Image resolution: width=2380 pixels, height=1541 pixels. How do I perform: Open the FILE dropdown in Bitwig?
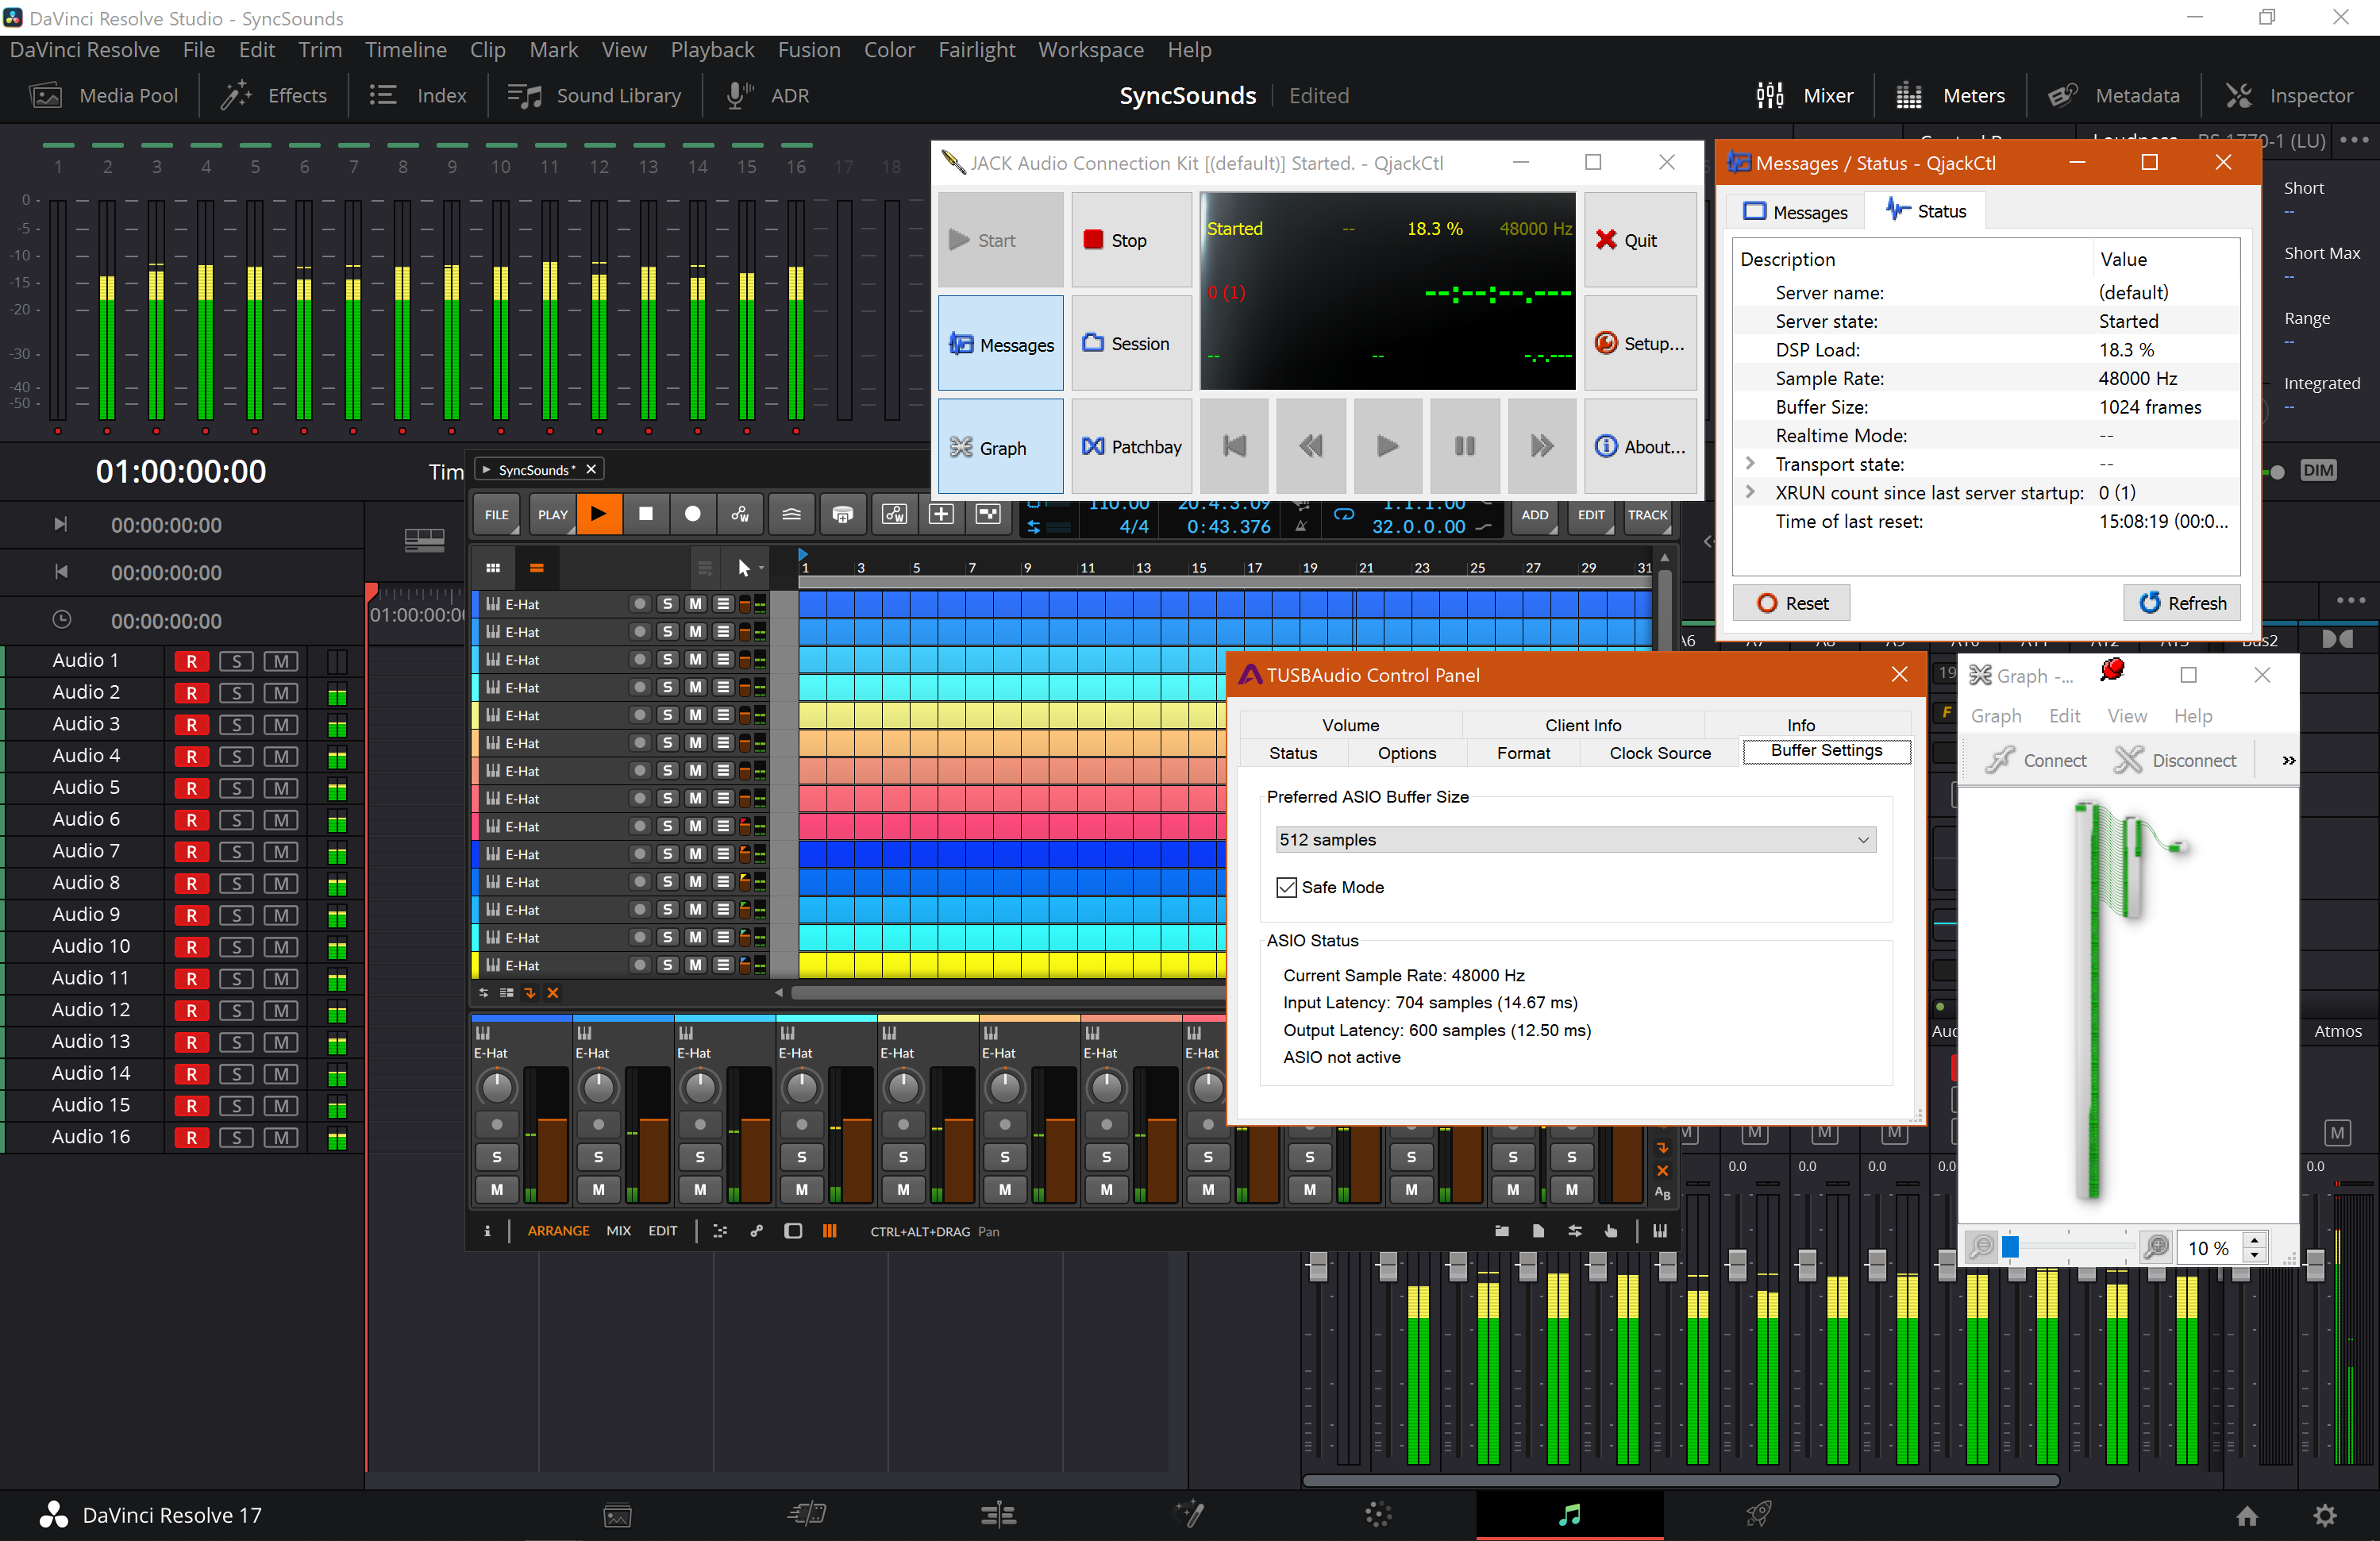click(x=497, y=515)
